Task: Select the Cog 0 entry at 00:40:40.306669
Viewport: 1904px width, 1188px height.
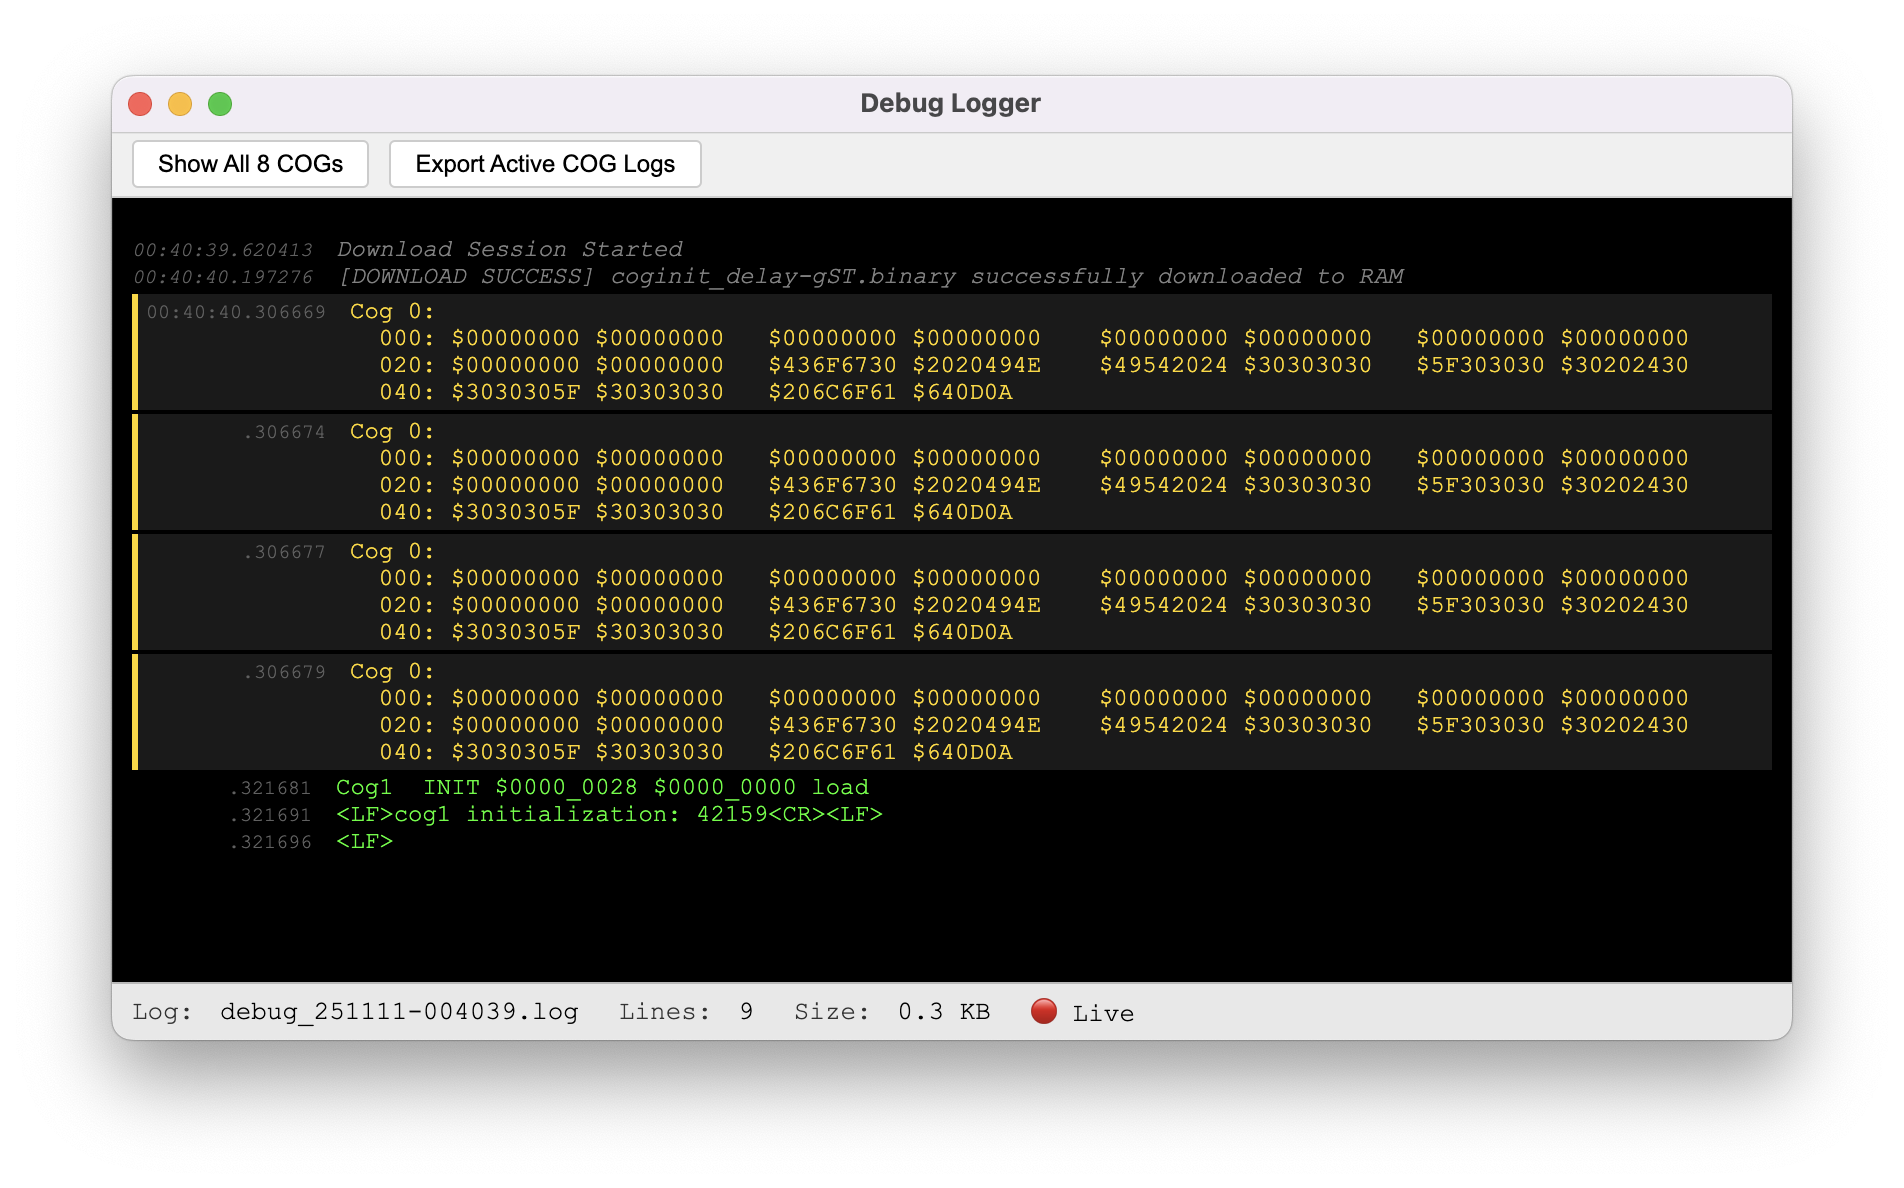Action: pos(391,312)
